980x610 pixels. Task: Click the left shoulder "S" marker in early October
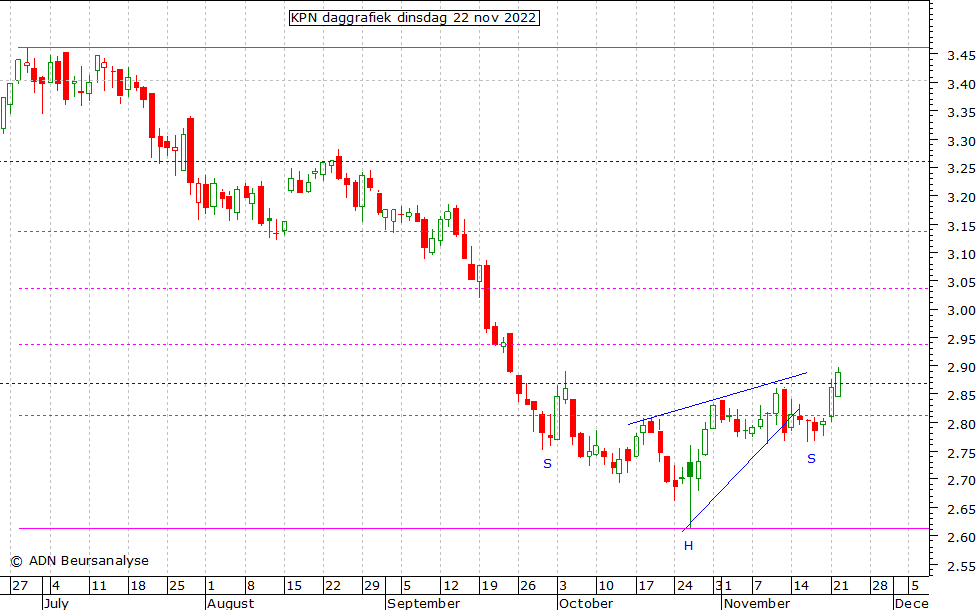(x=548, y=464)
